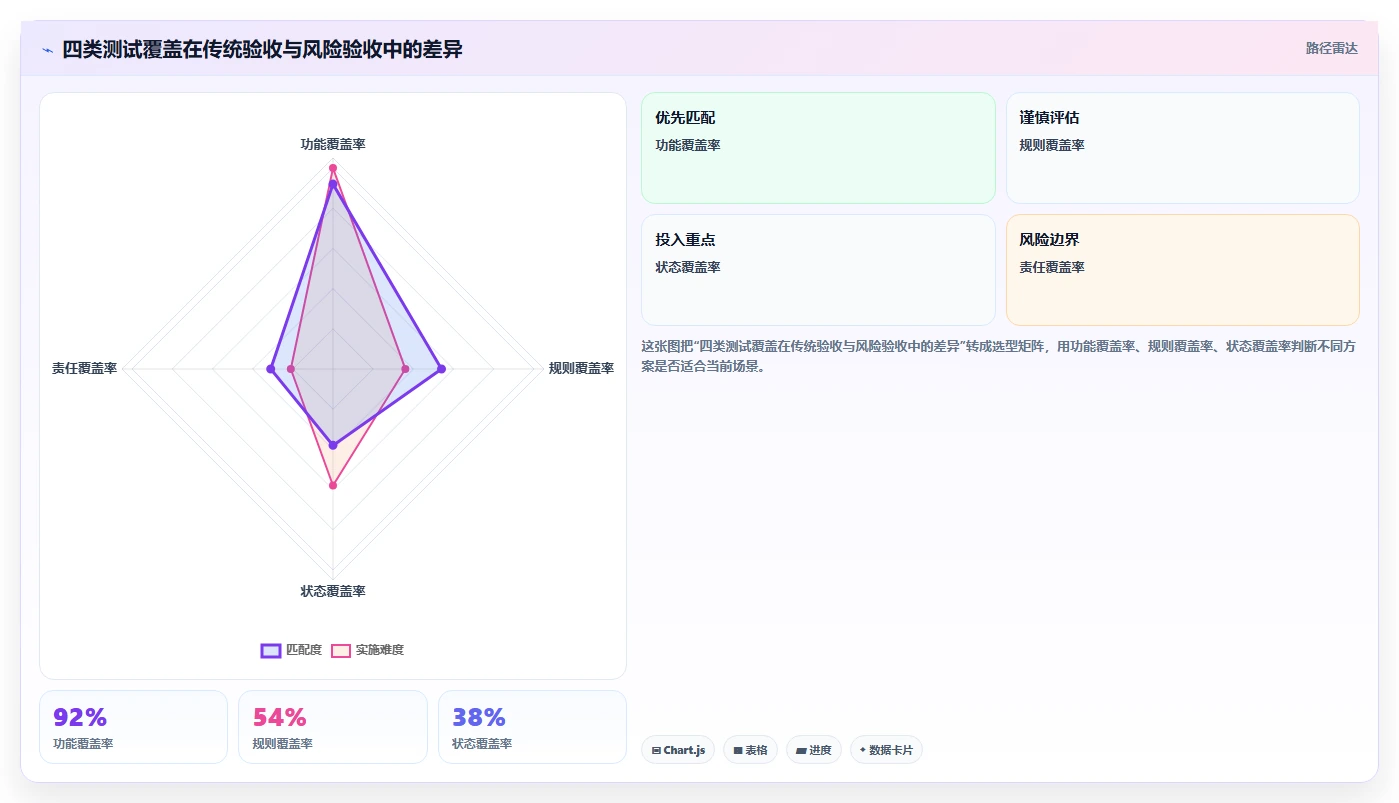Toggle the 匹配度 legend item

click(x=291, y=650)
